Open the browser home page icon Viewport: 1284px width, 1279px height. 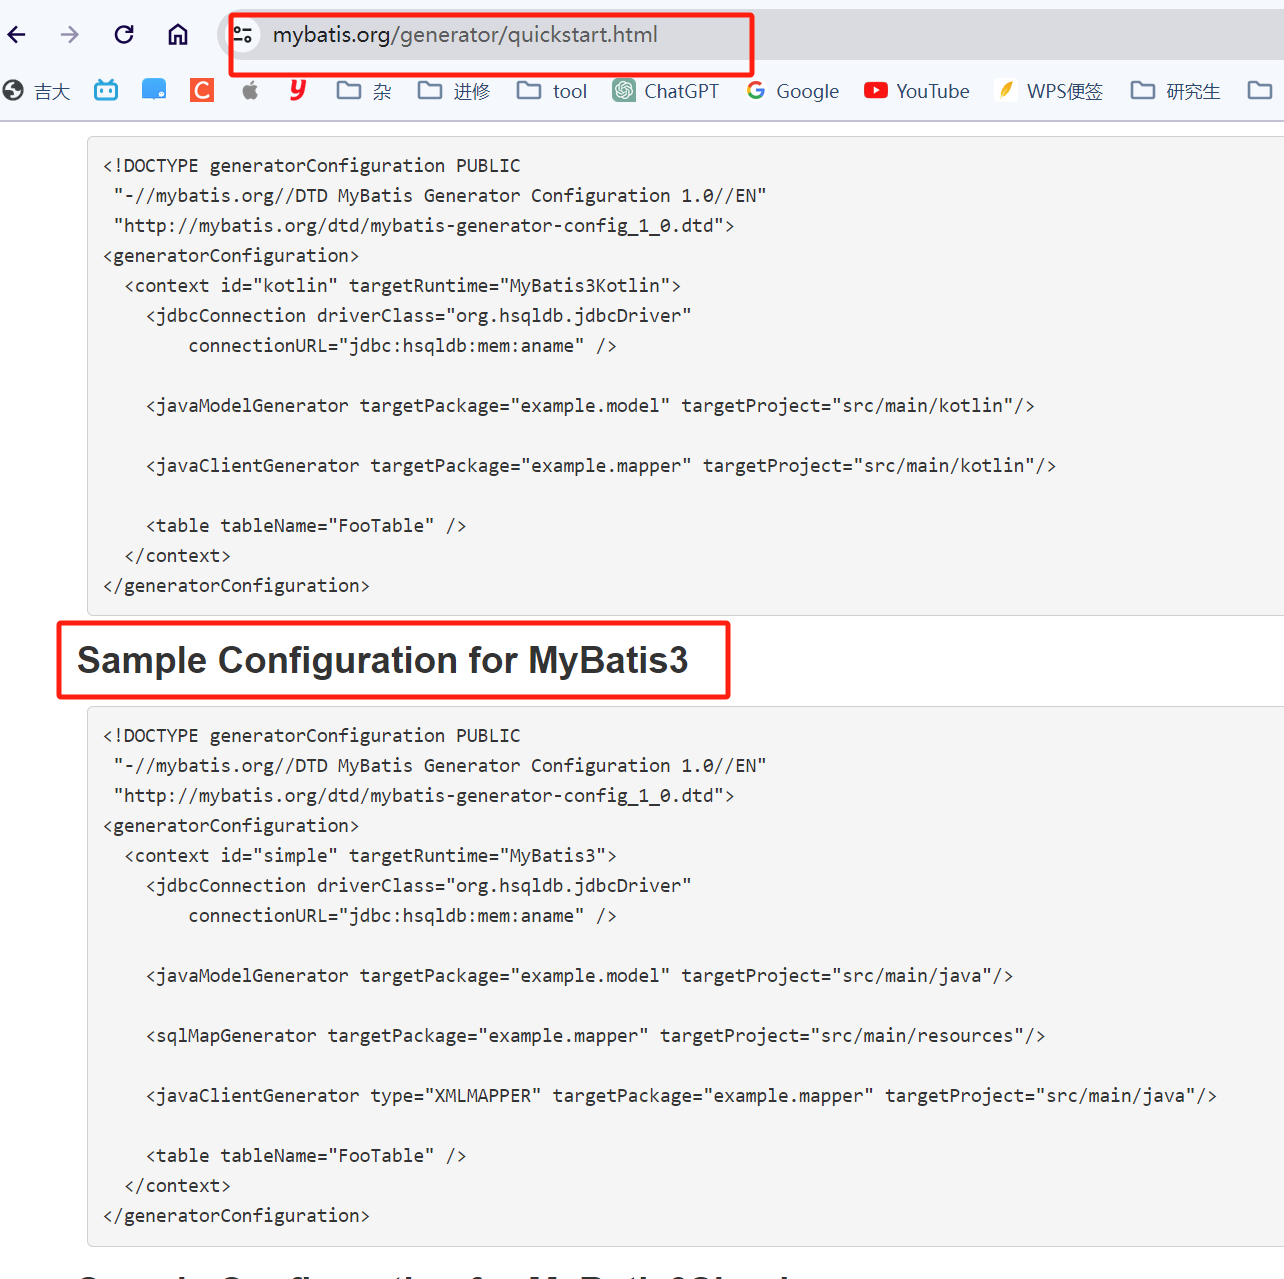pyautogui.click(x=178, y=35)
